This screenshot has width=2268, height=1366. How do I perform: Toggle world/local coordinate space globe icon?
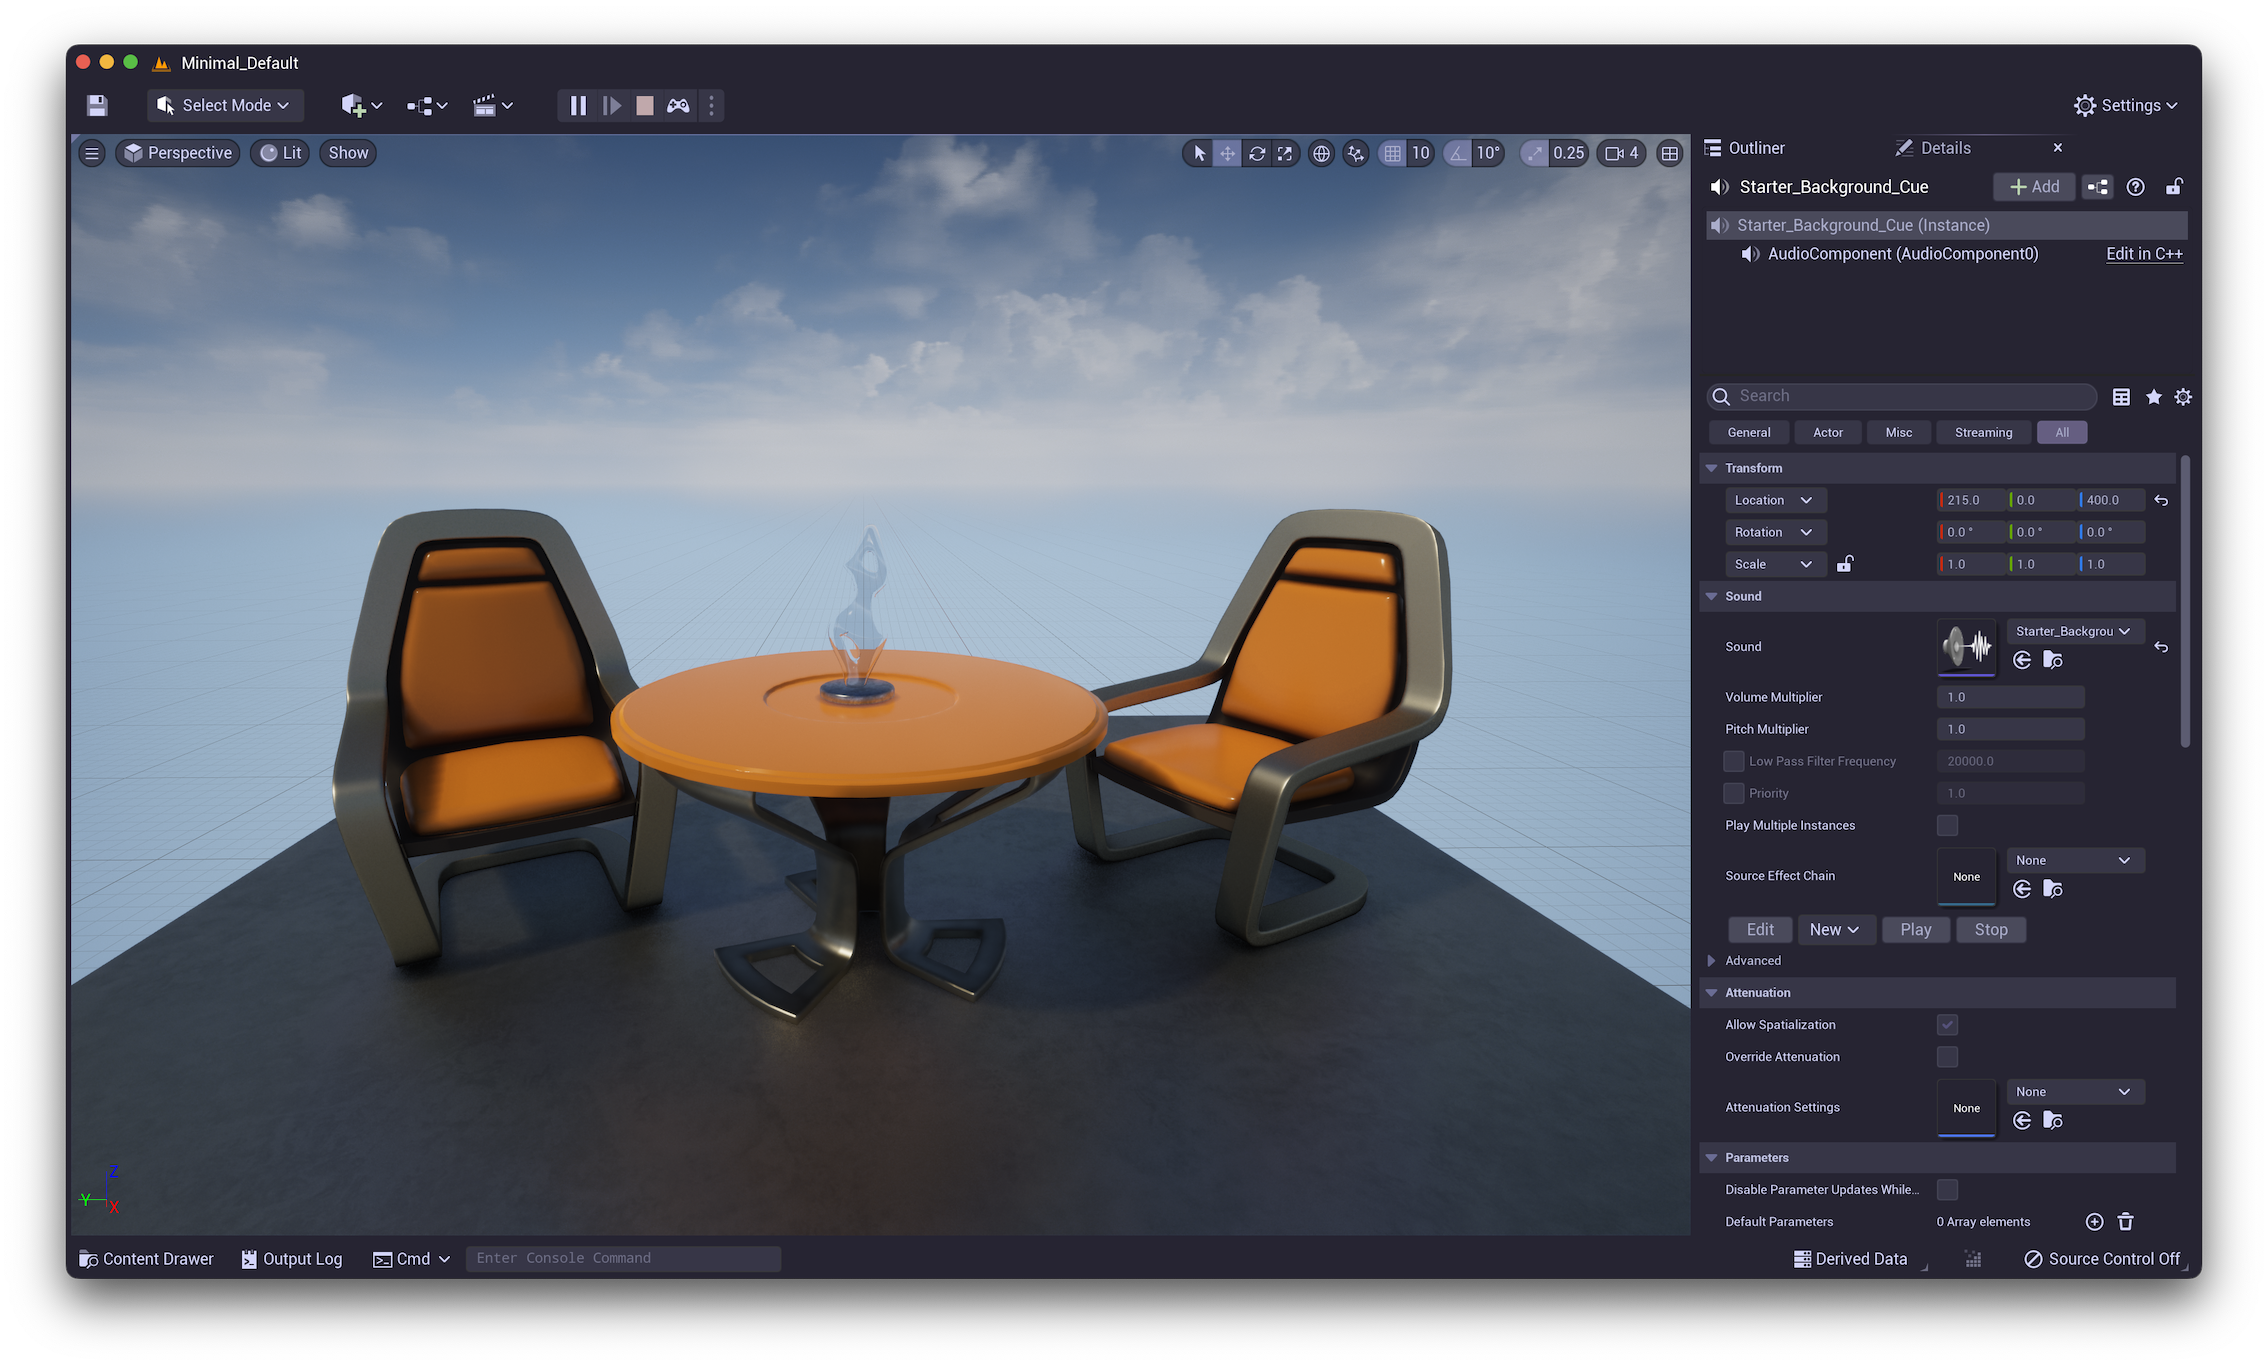1321,153
